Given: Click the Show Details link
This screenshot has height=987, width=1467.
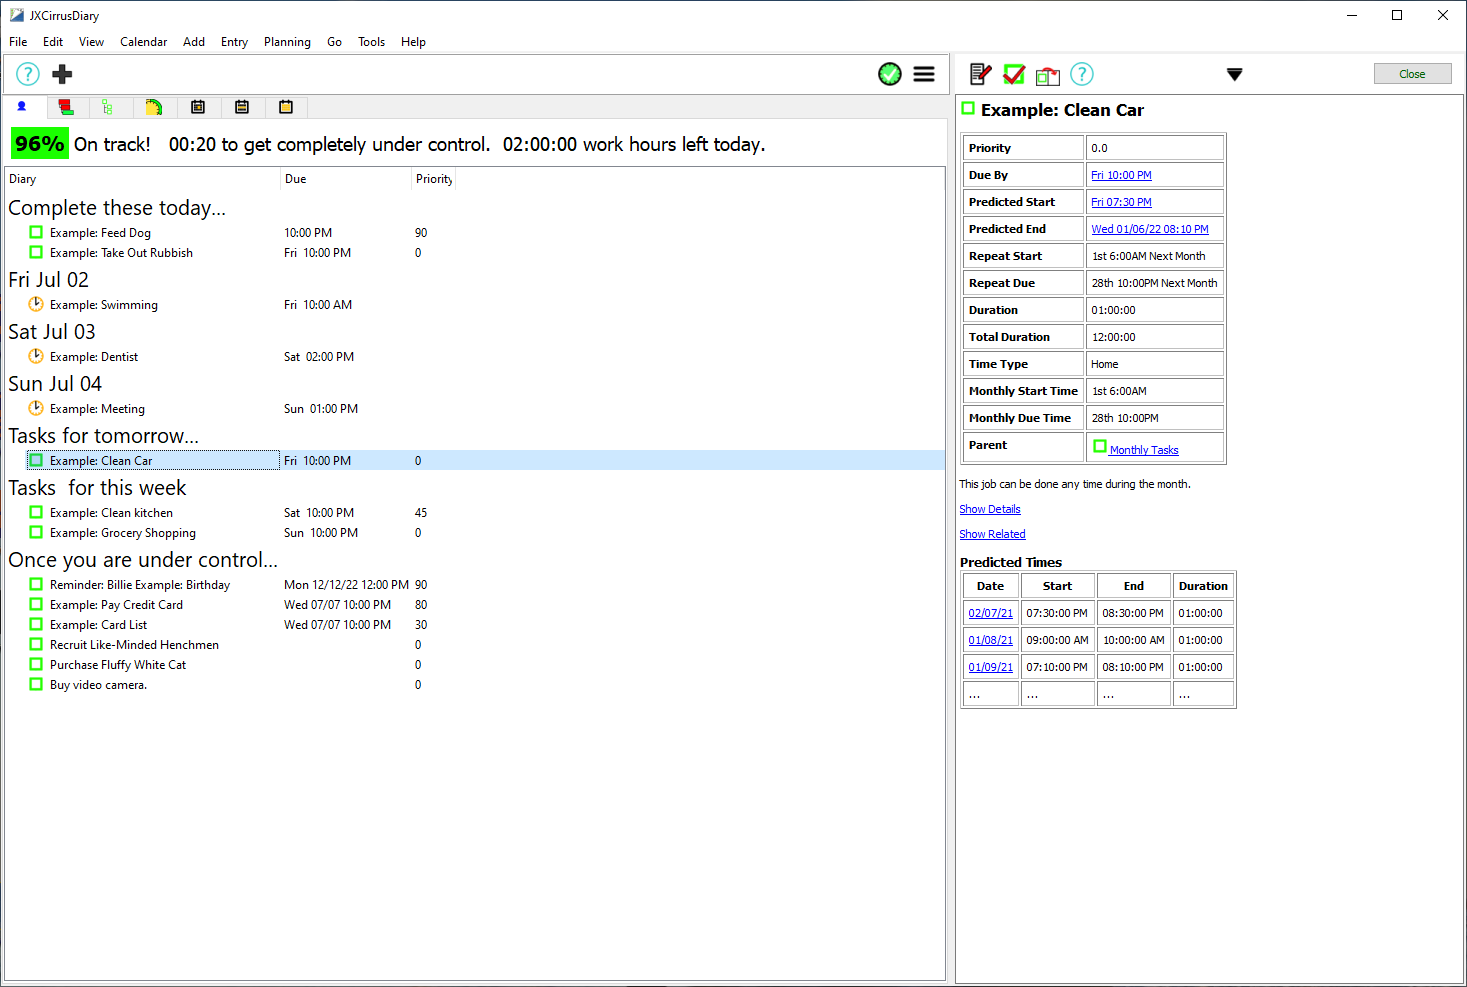Looking at the screenshot, I should point(990,509).
